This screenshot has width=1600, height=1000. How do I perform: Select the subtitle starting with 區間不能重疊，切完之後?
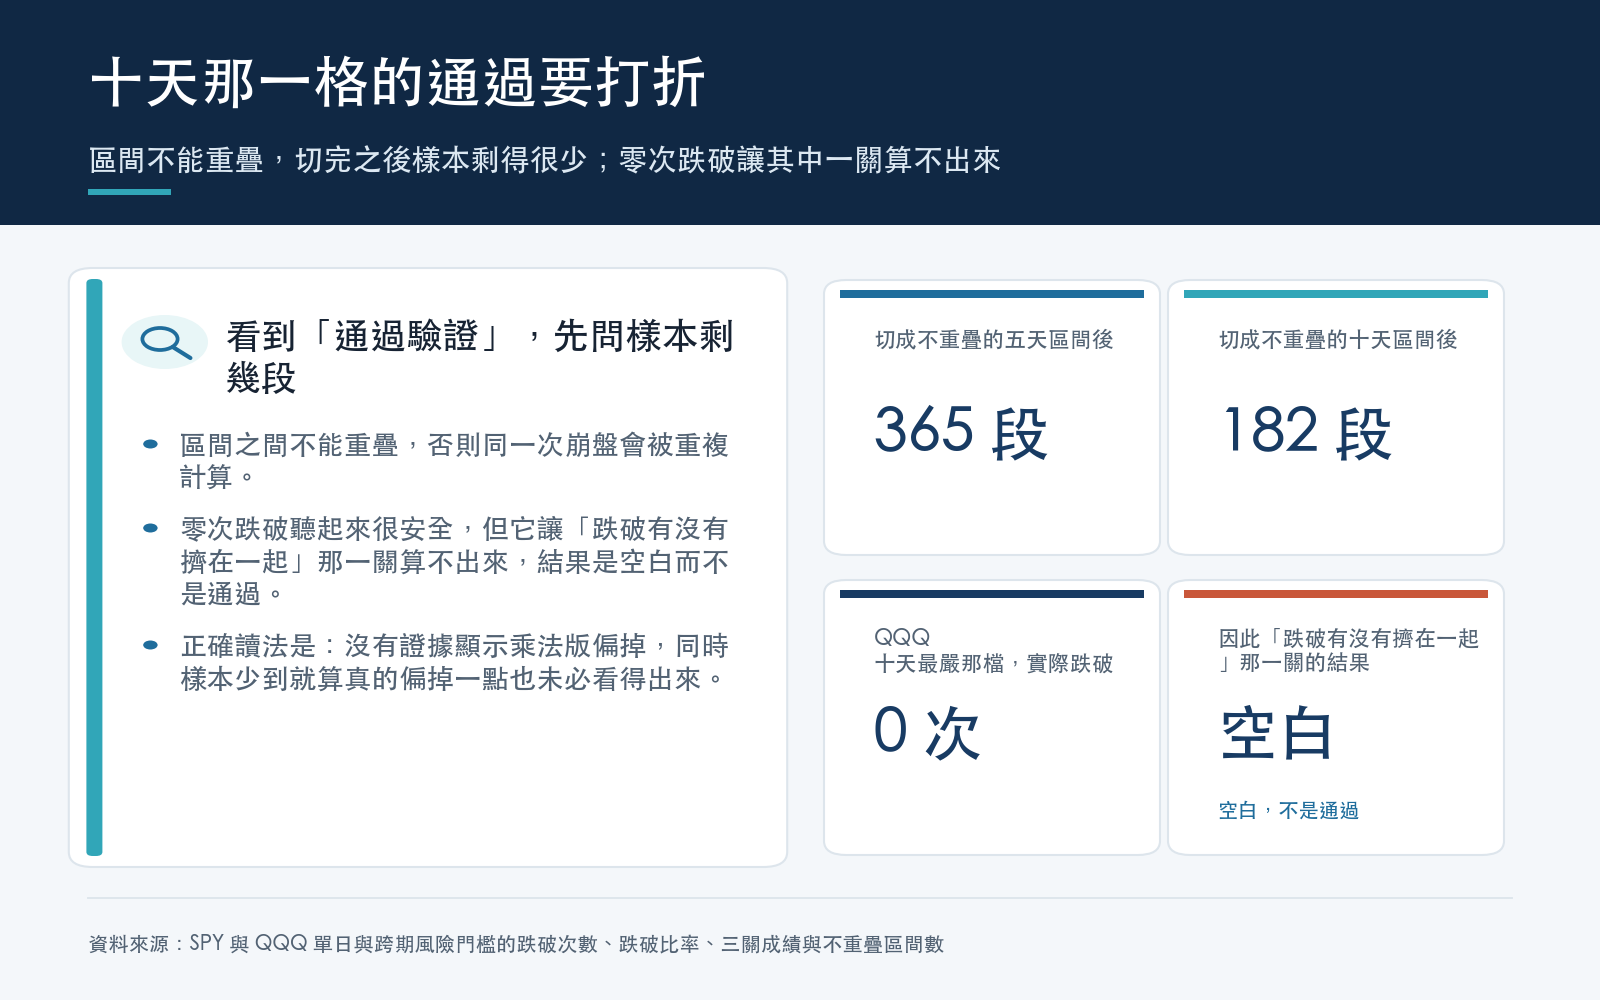[x=545, y=160]
